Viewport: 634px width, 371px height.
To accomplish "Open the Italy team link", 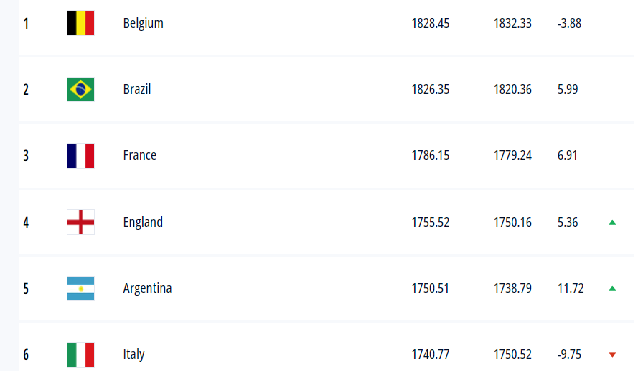I will point(133,354).
